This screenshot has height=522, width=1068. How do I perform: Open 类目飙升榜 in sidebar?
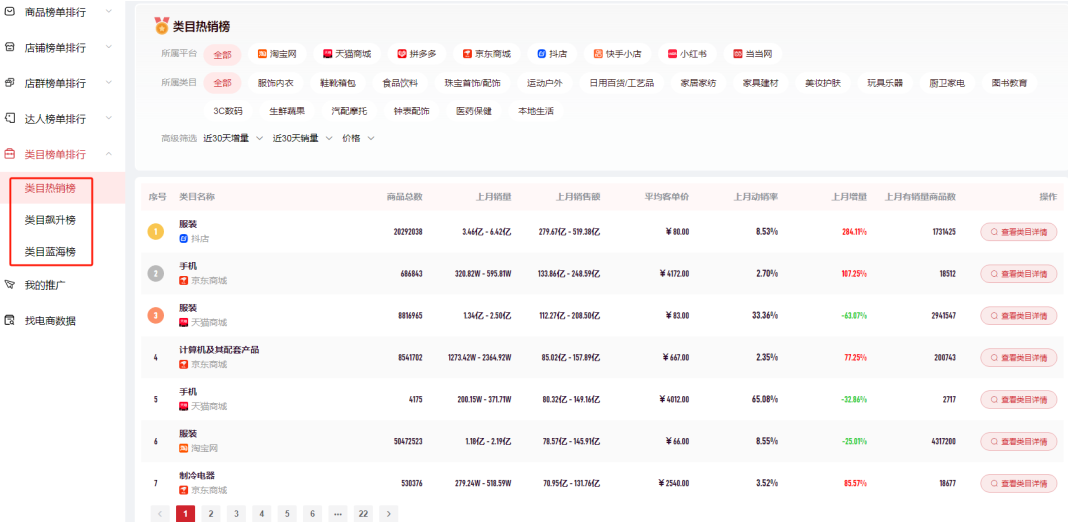pyautogui.click(x=50, y=220)
